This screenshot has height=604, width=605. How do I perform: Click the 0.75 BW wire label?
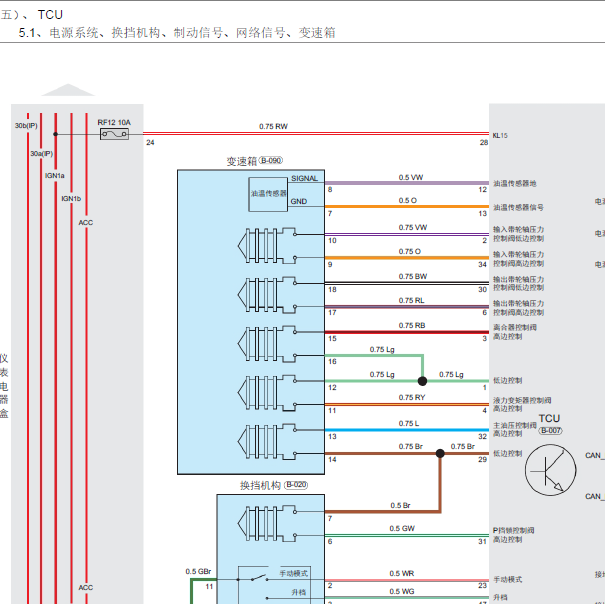[413, 276]
